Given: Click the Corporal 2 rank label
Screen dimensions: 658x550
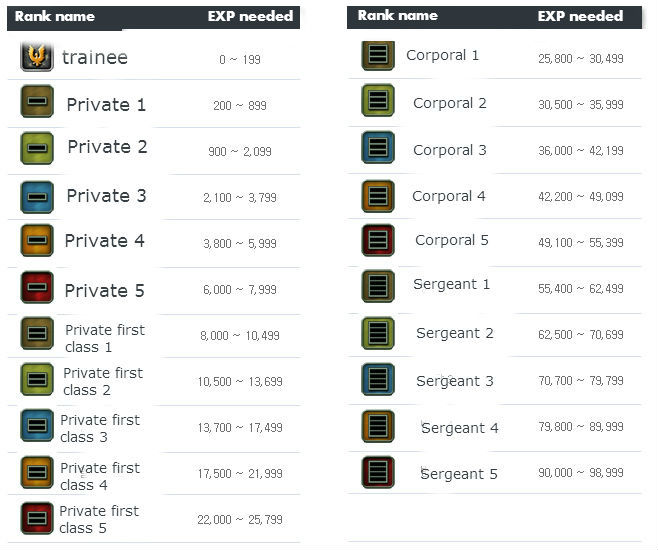Looking at the screenshot, I should click(449, 103).
